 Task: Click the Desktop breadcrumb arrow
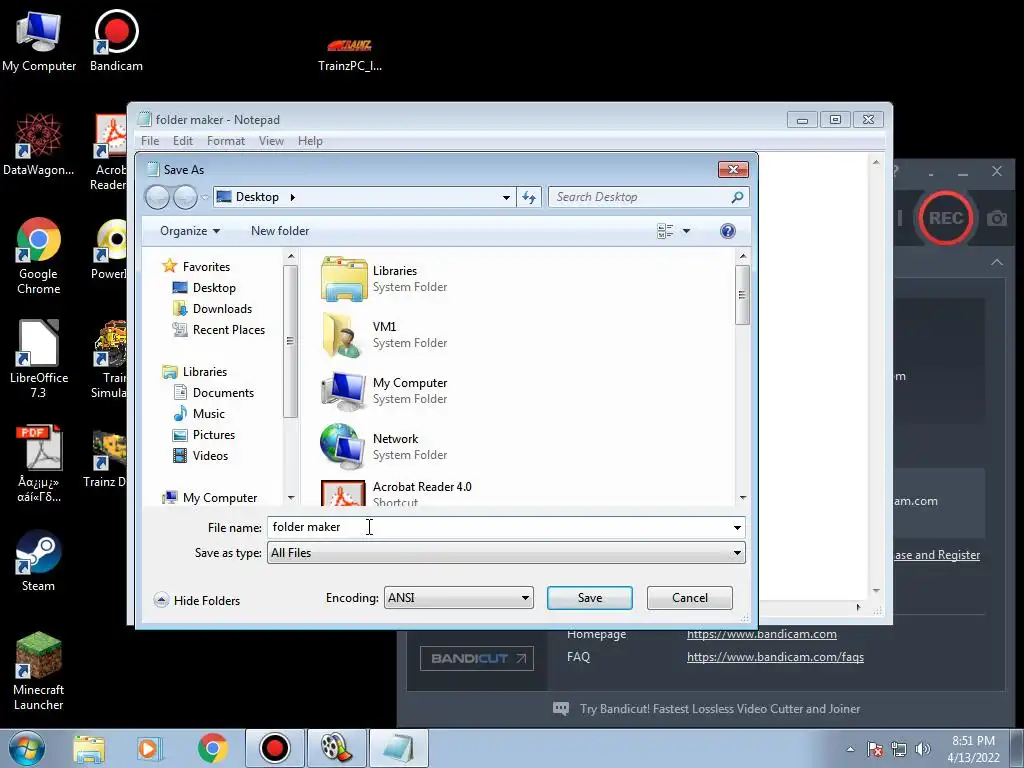293,197
